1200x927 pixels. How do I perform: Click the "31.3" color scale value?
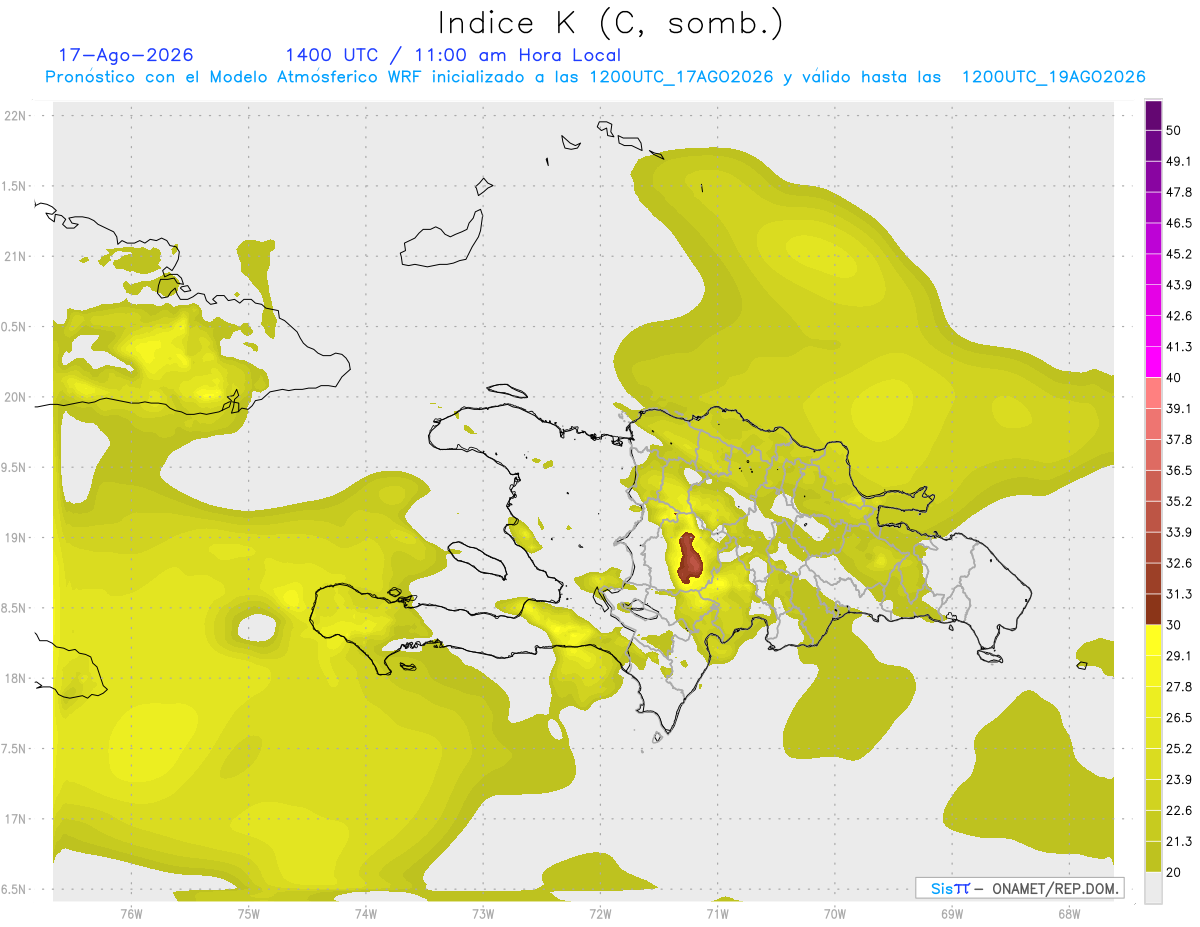coord(1179,594)
